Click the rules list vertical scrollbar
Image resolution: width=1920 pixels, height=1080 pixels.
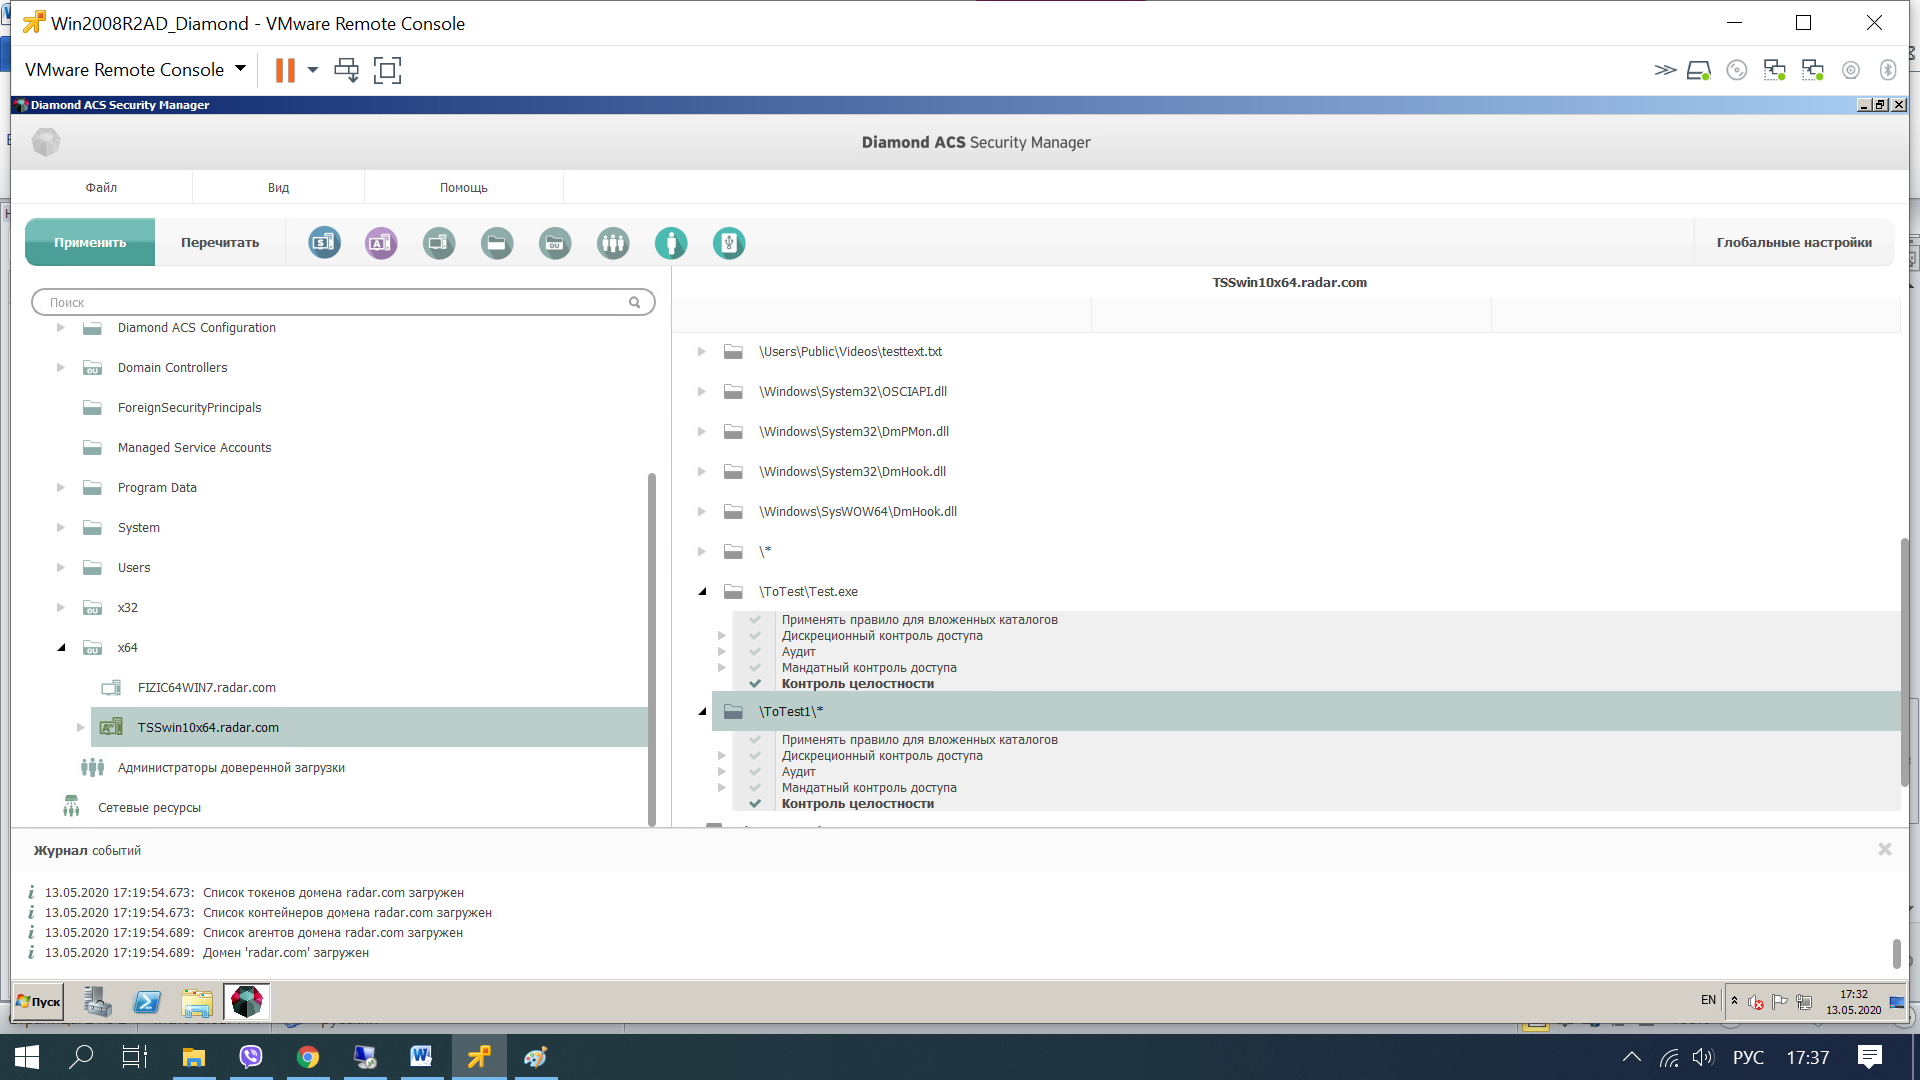point(1904,660)
